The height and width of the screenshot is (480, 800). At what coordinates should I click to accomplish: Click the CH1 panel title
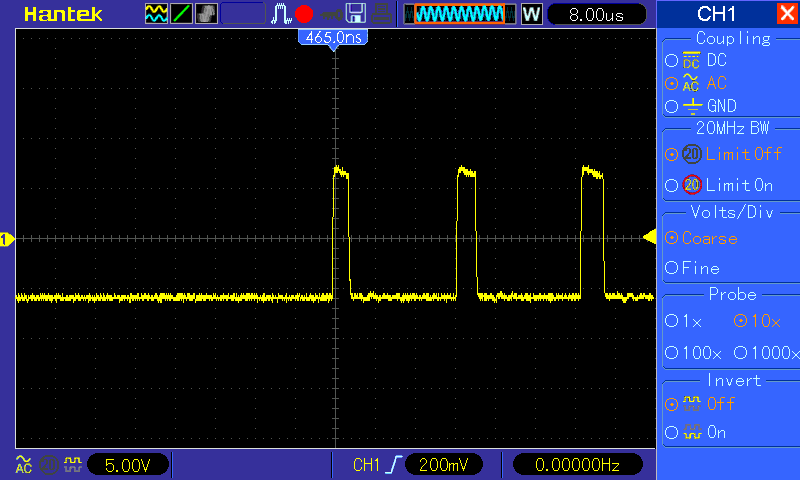716,14
